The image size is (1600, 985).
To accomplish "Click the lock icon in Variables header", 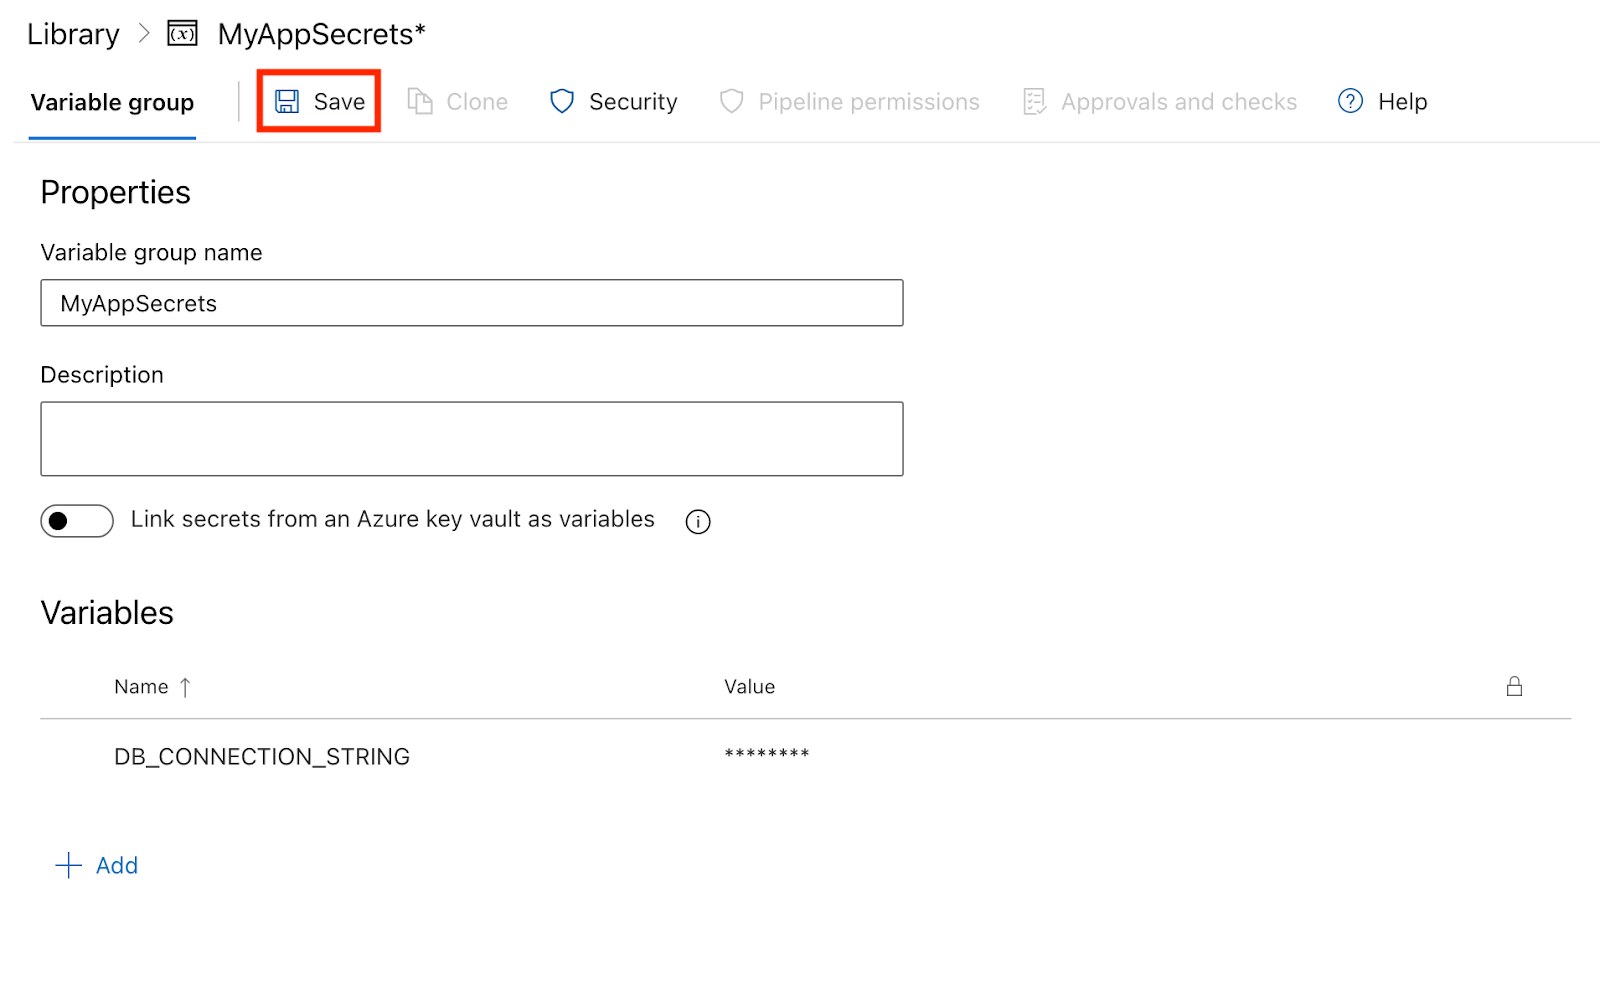I will pos(1514,686).
